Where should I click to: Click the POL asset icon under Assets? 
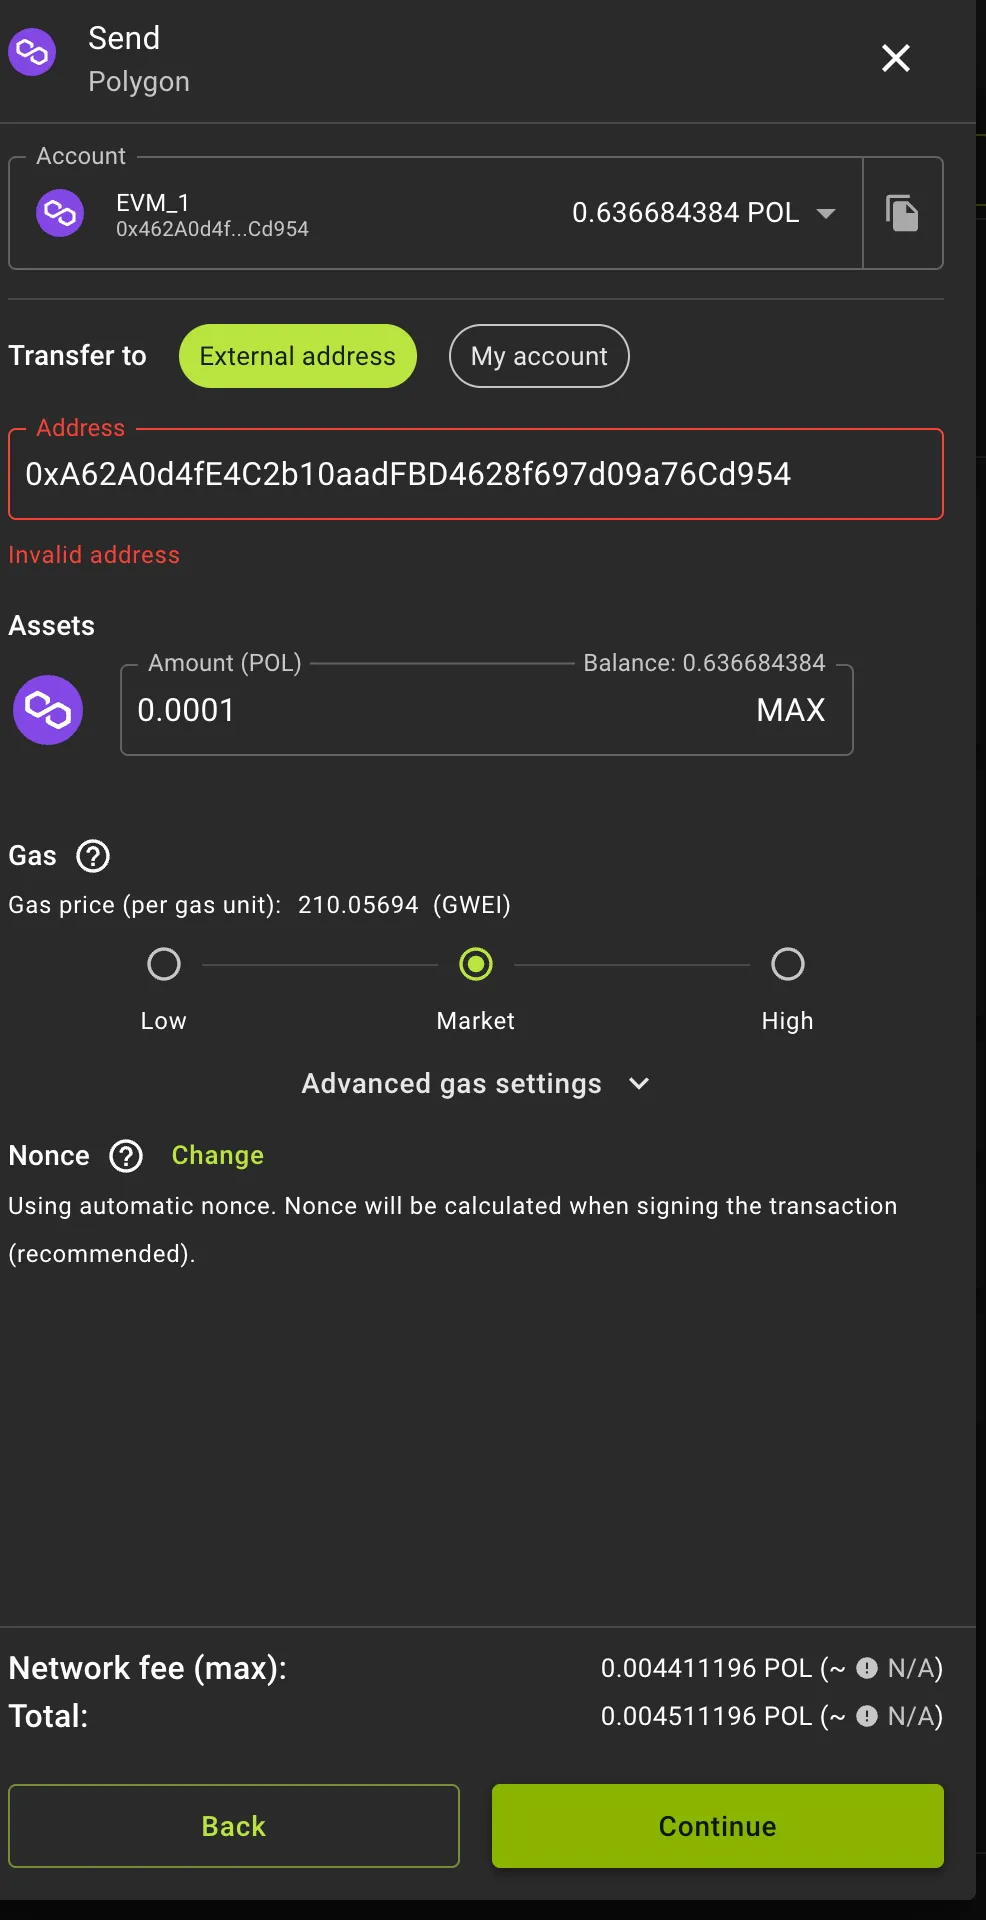click(x=48, y=710)
